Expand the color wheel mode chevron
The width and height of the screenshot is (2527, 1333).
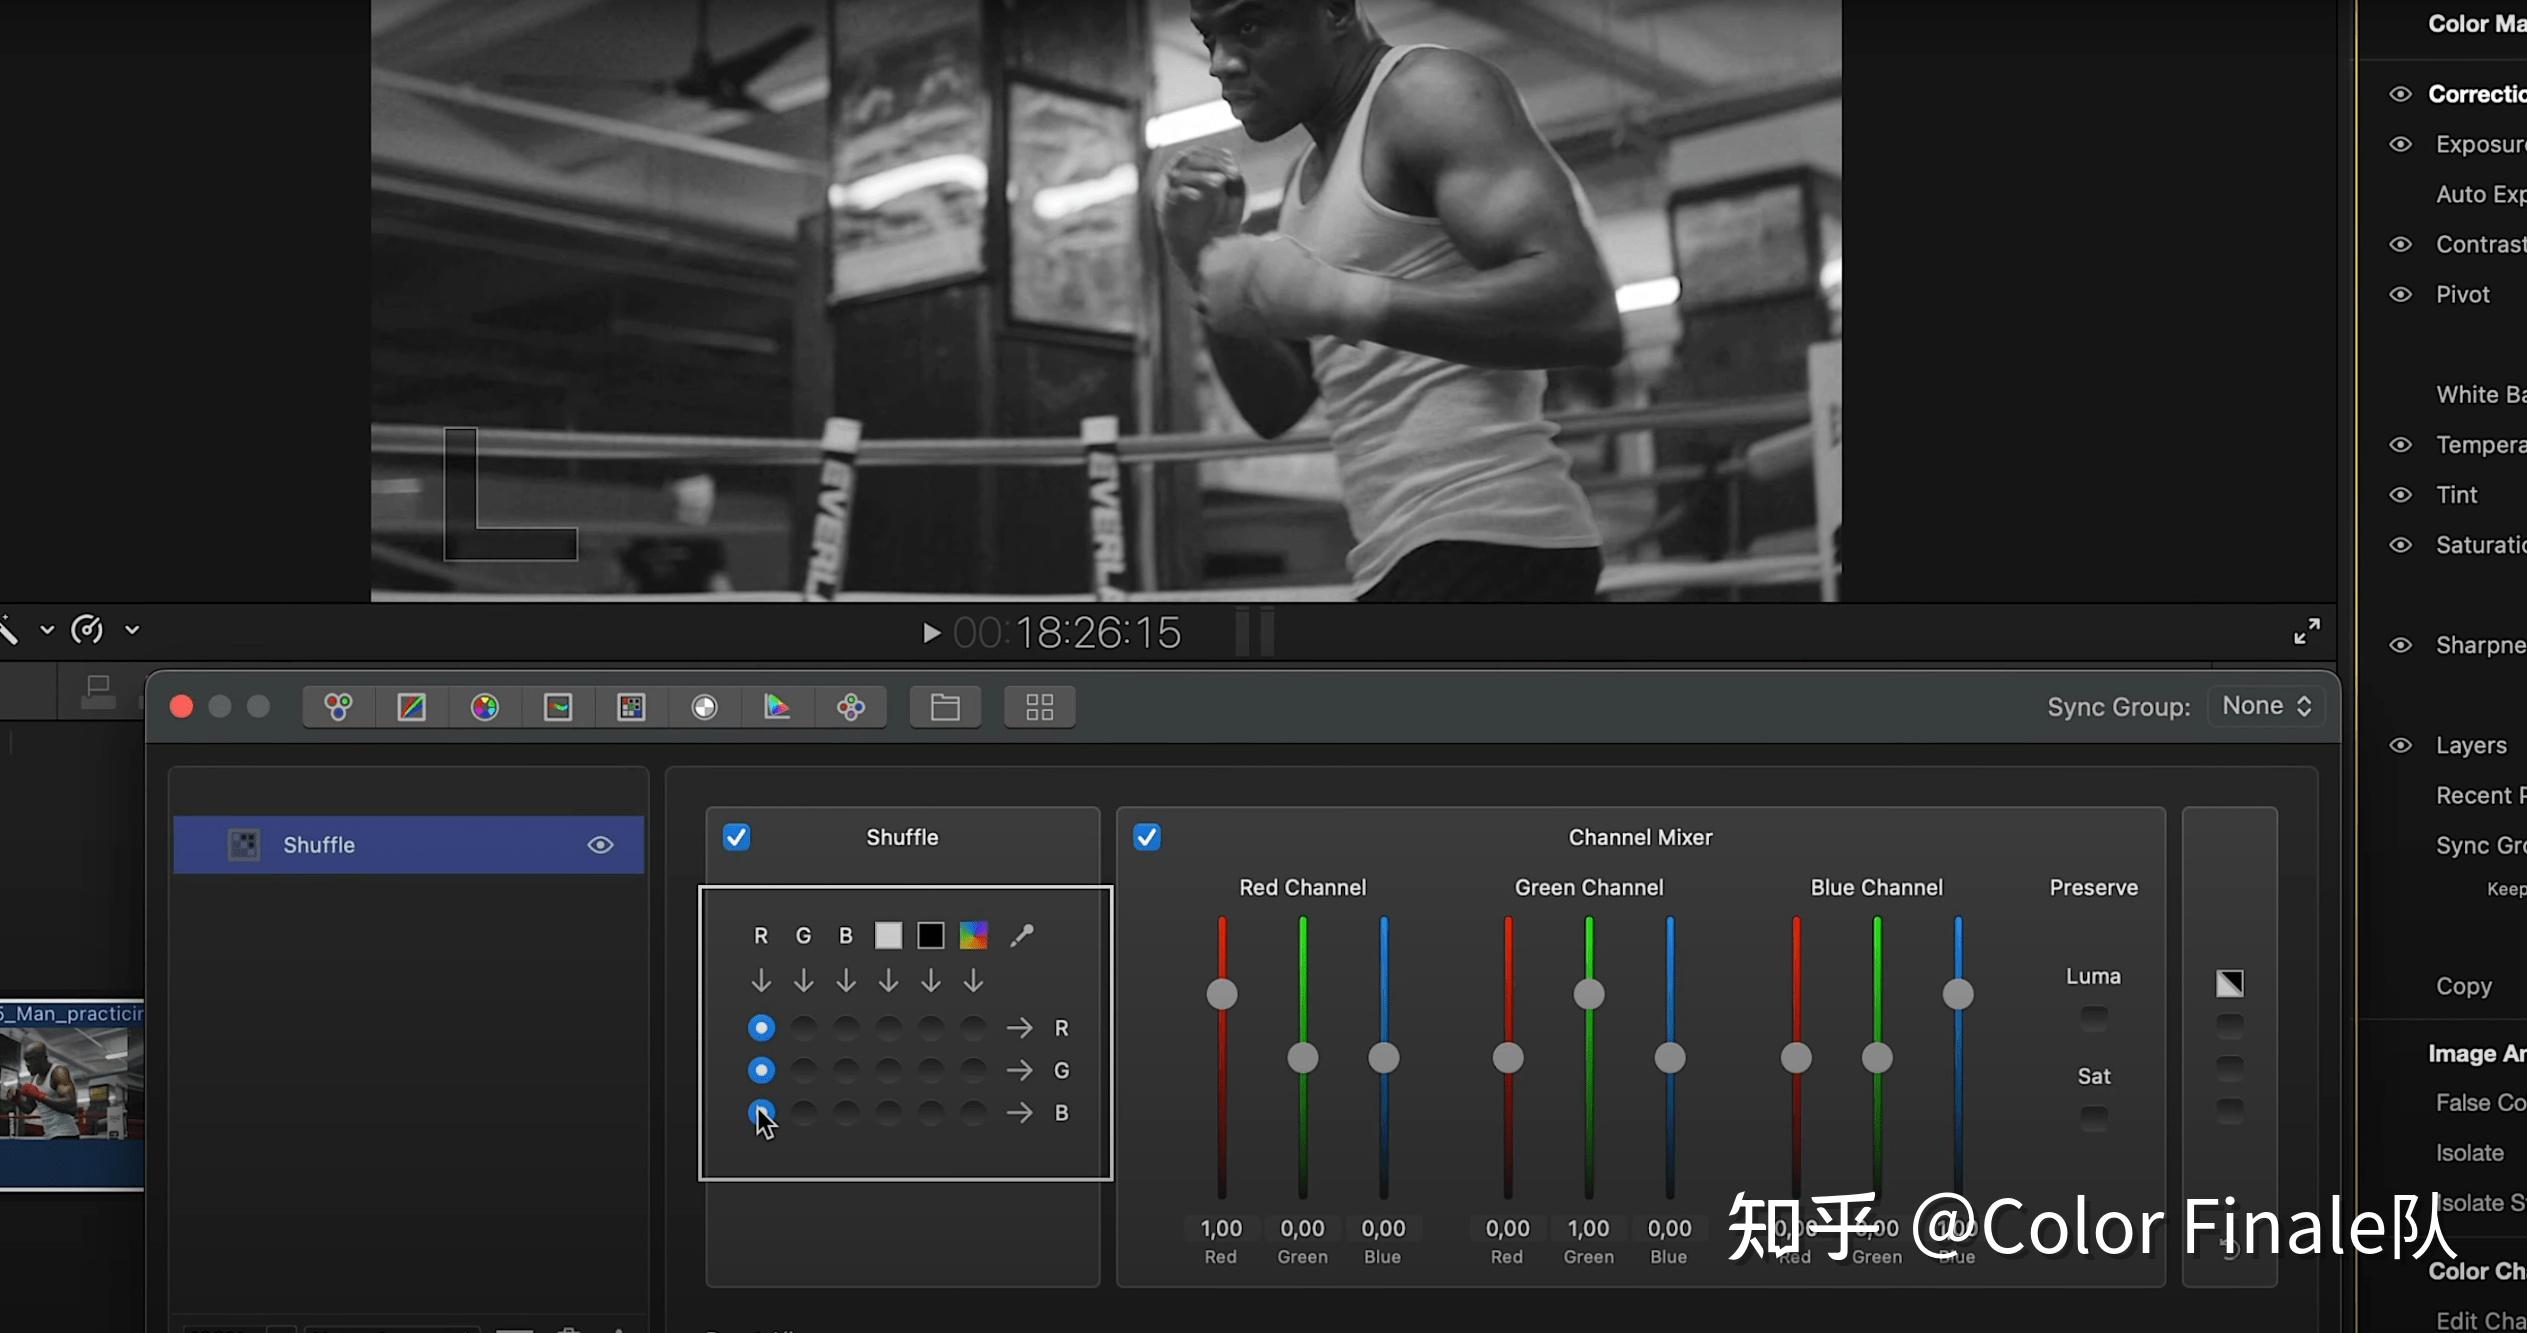click(133, 630)
